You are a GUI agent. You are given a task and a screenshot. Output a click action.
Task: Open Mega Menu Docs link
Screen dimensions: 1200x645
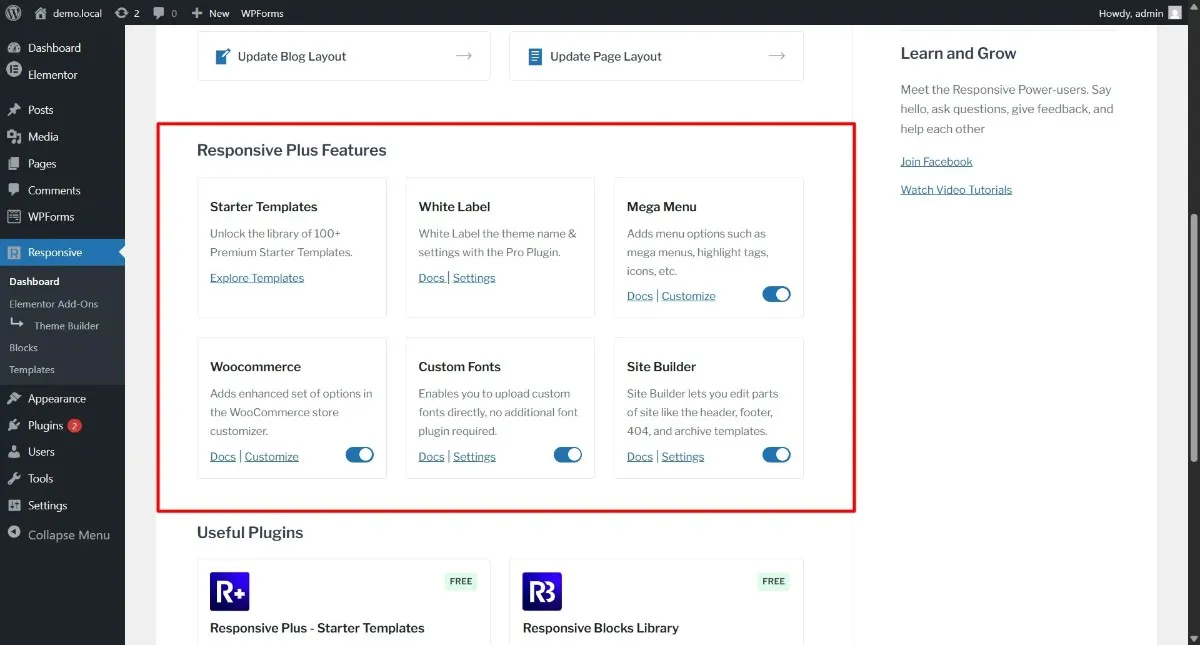pos(640,296)
